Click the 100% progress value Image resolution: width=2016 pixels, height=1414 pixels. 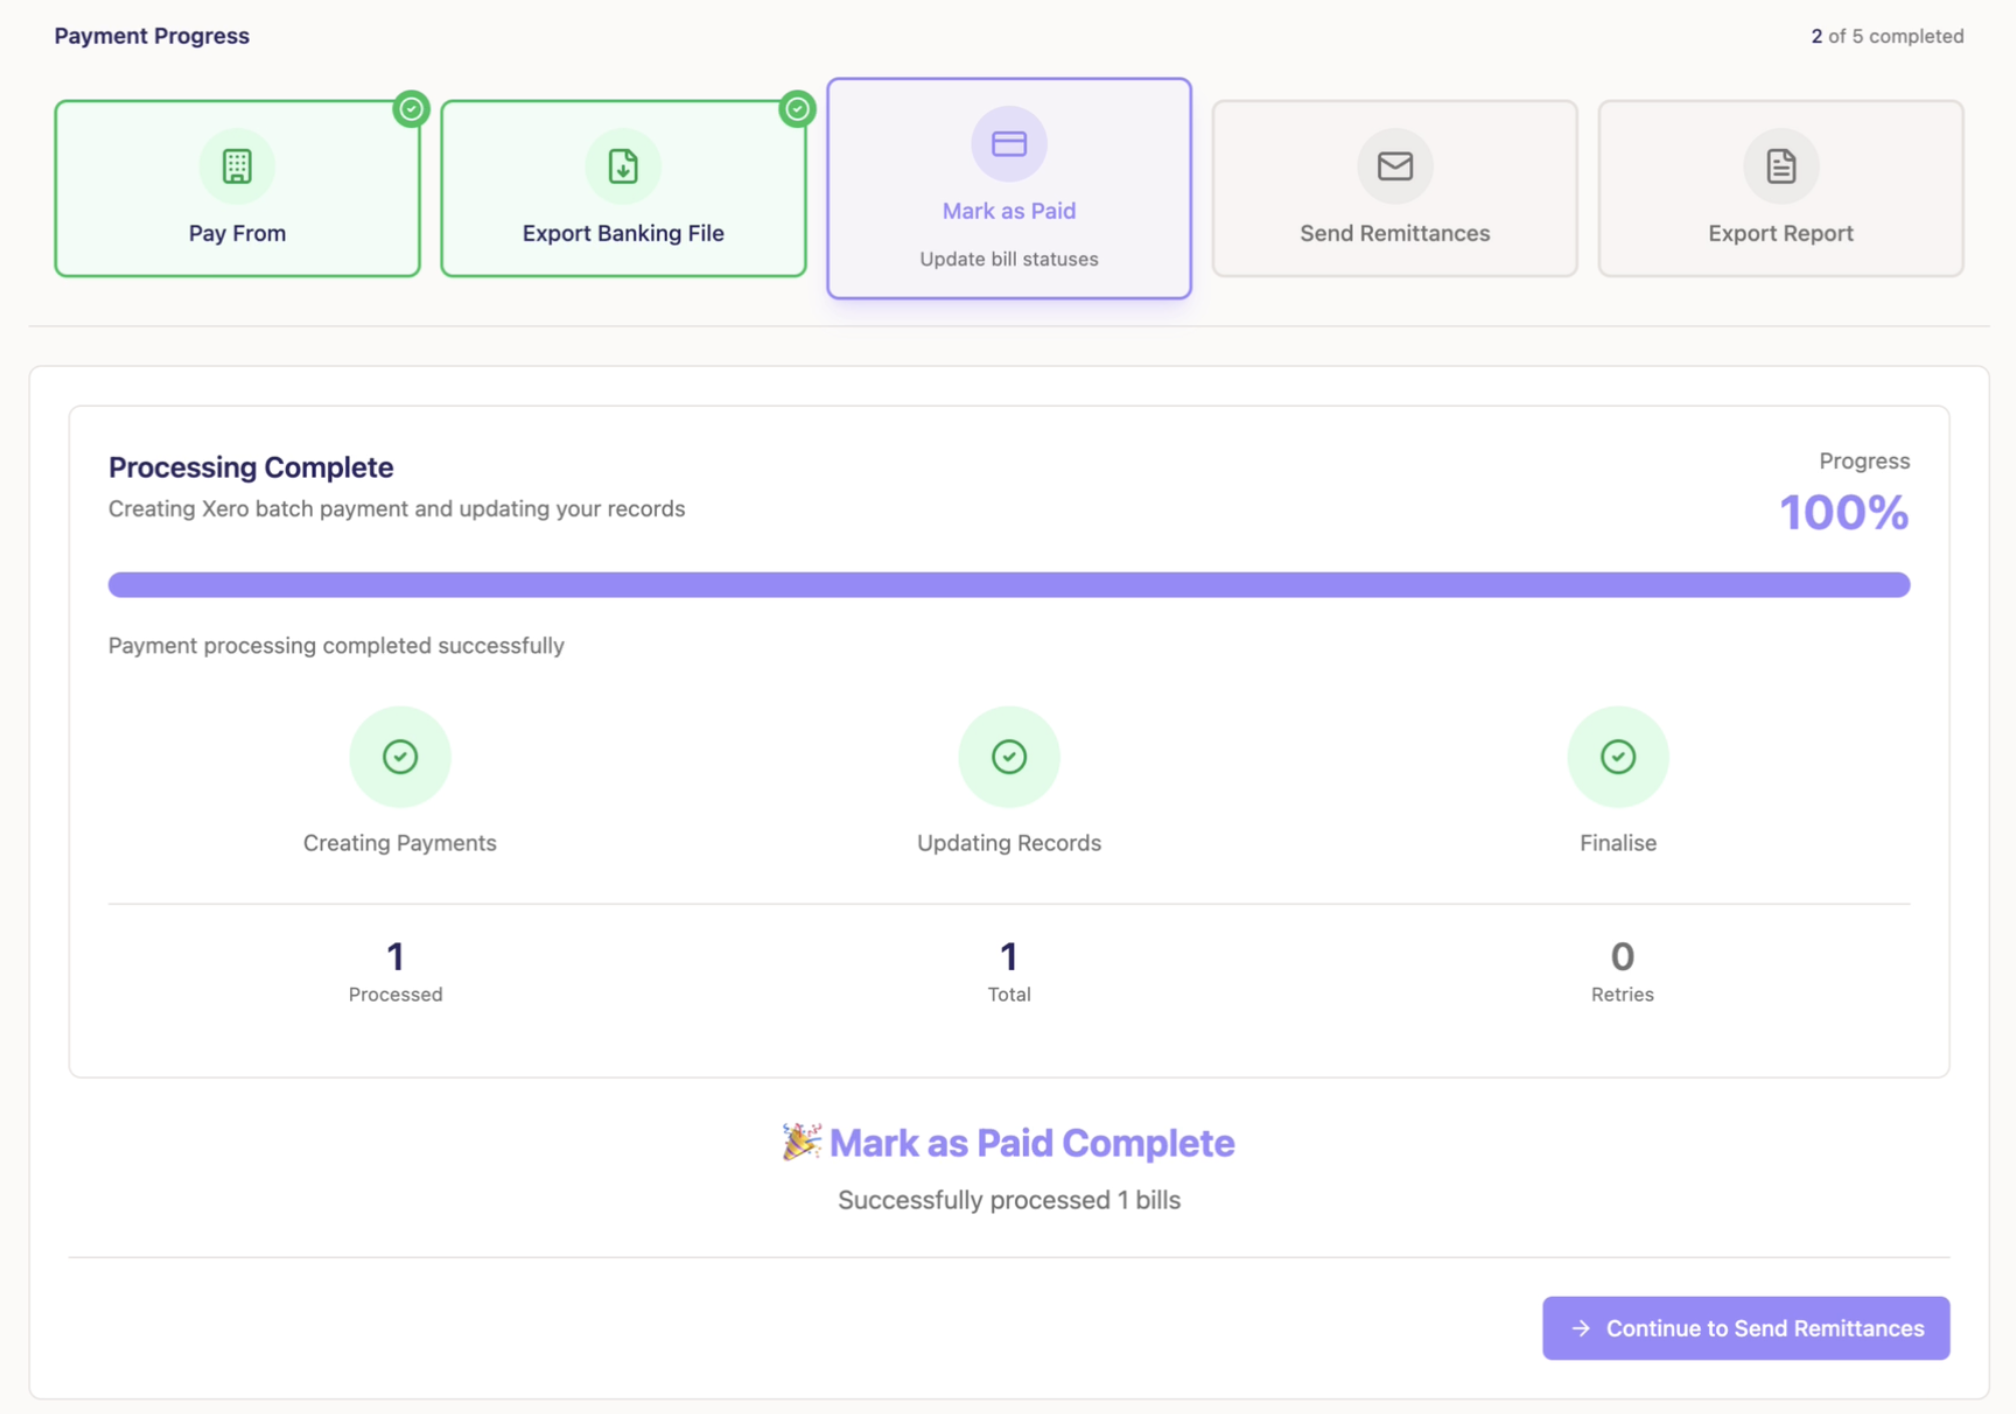click(1843, 513)
